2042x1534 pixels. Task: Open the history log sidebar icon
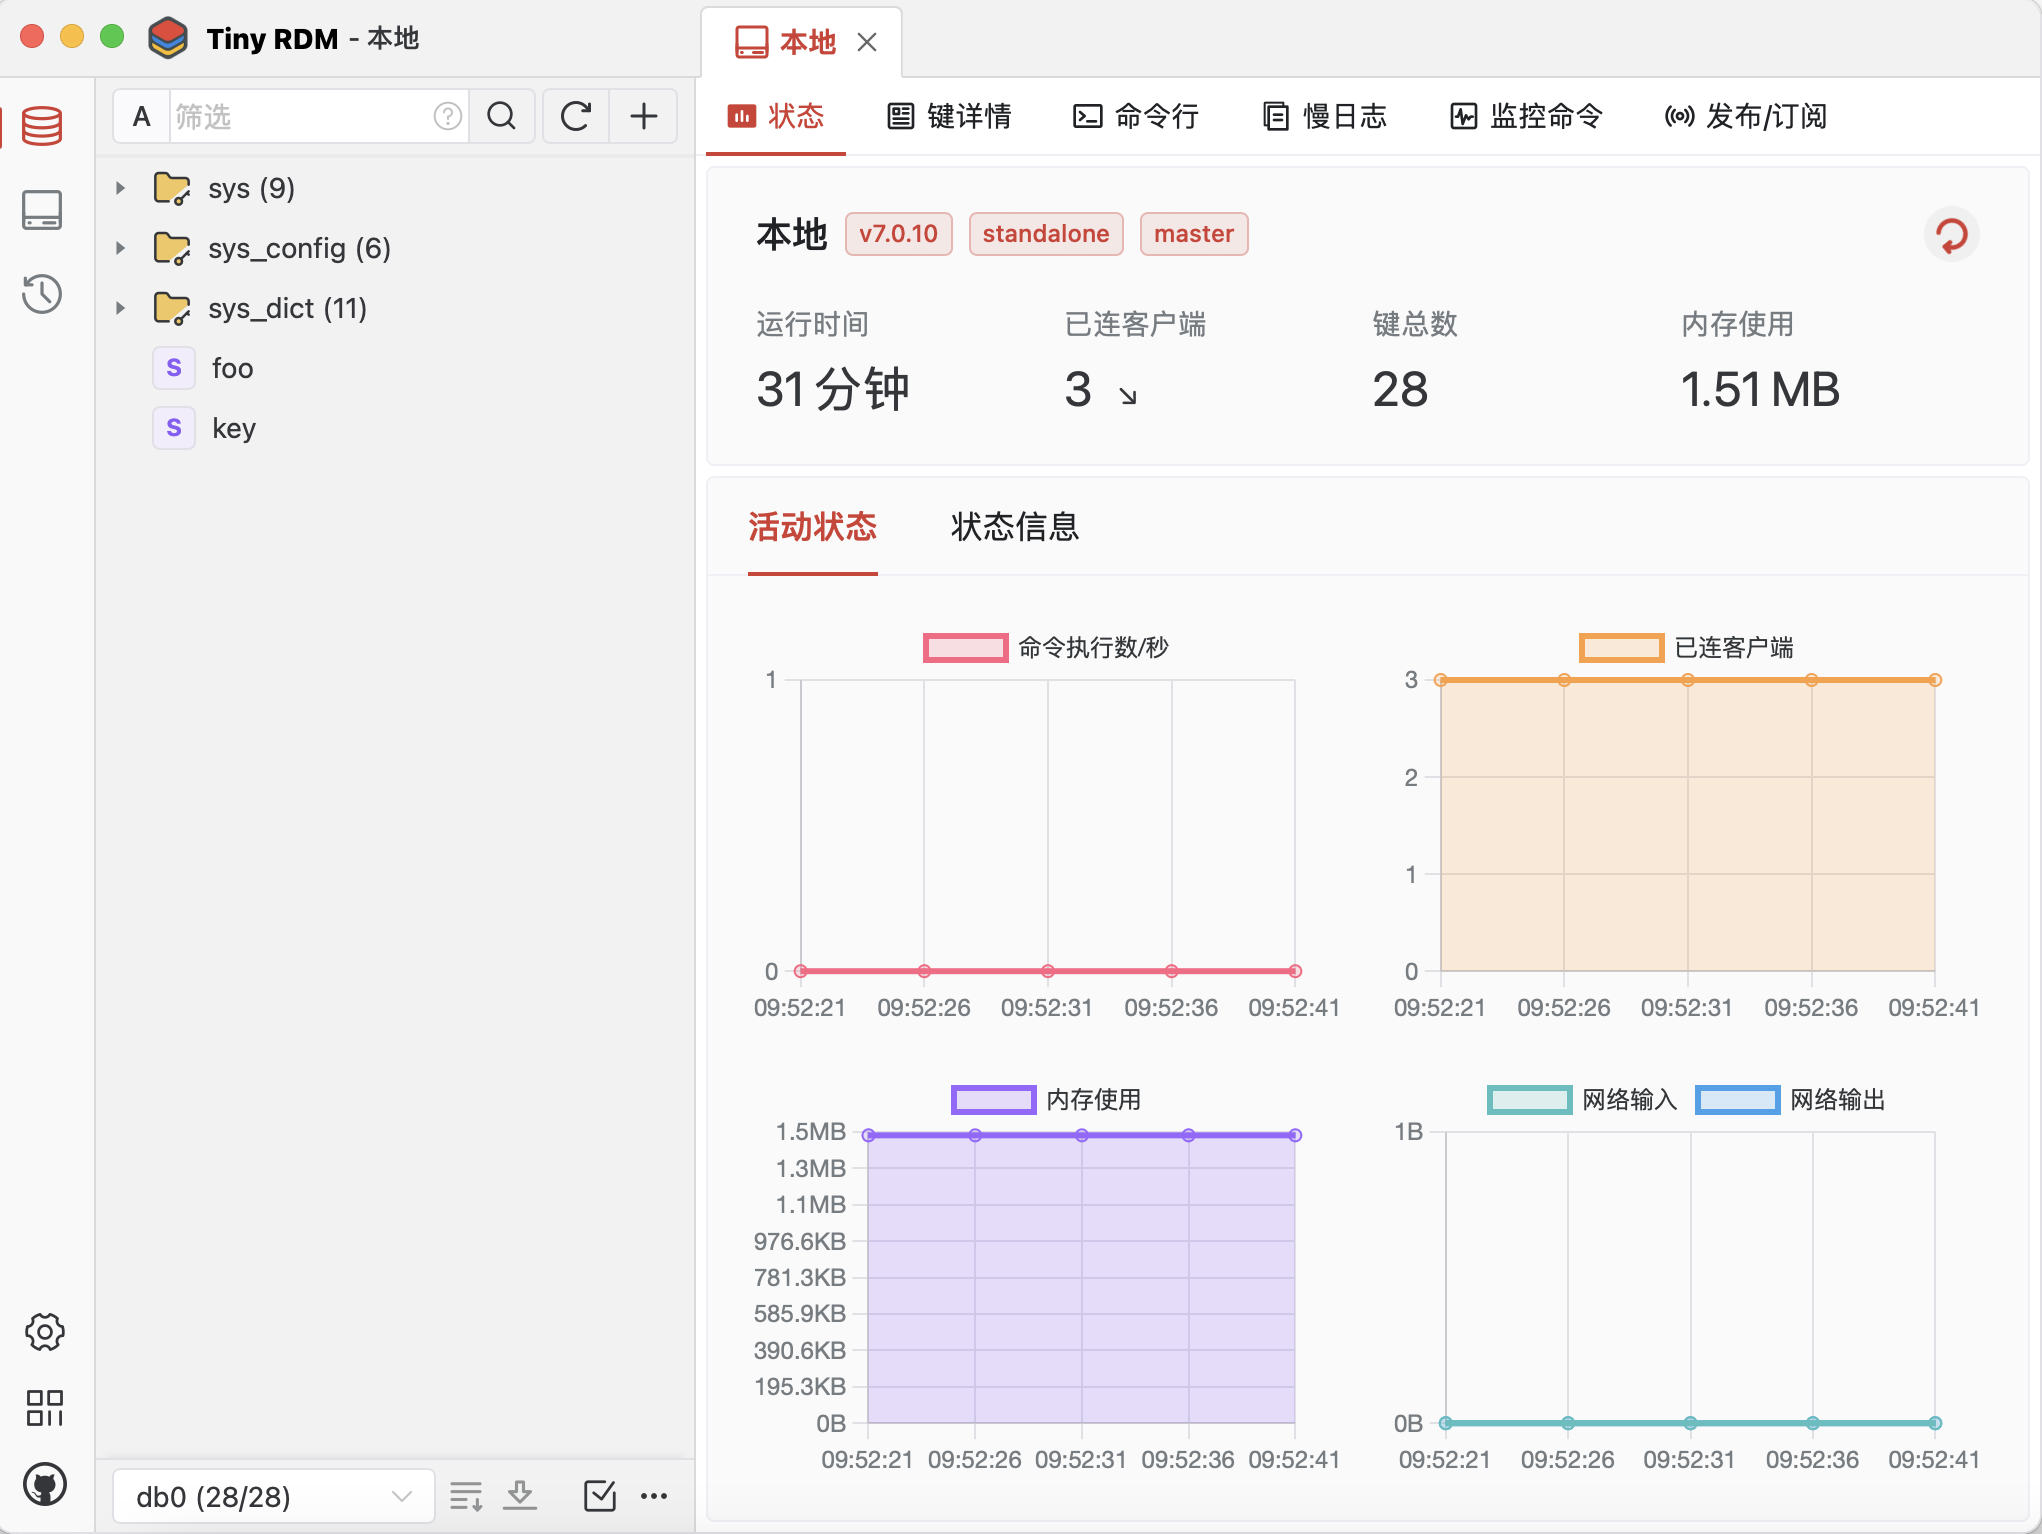[x=42, y=294]
